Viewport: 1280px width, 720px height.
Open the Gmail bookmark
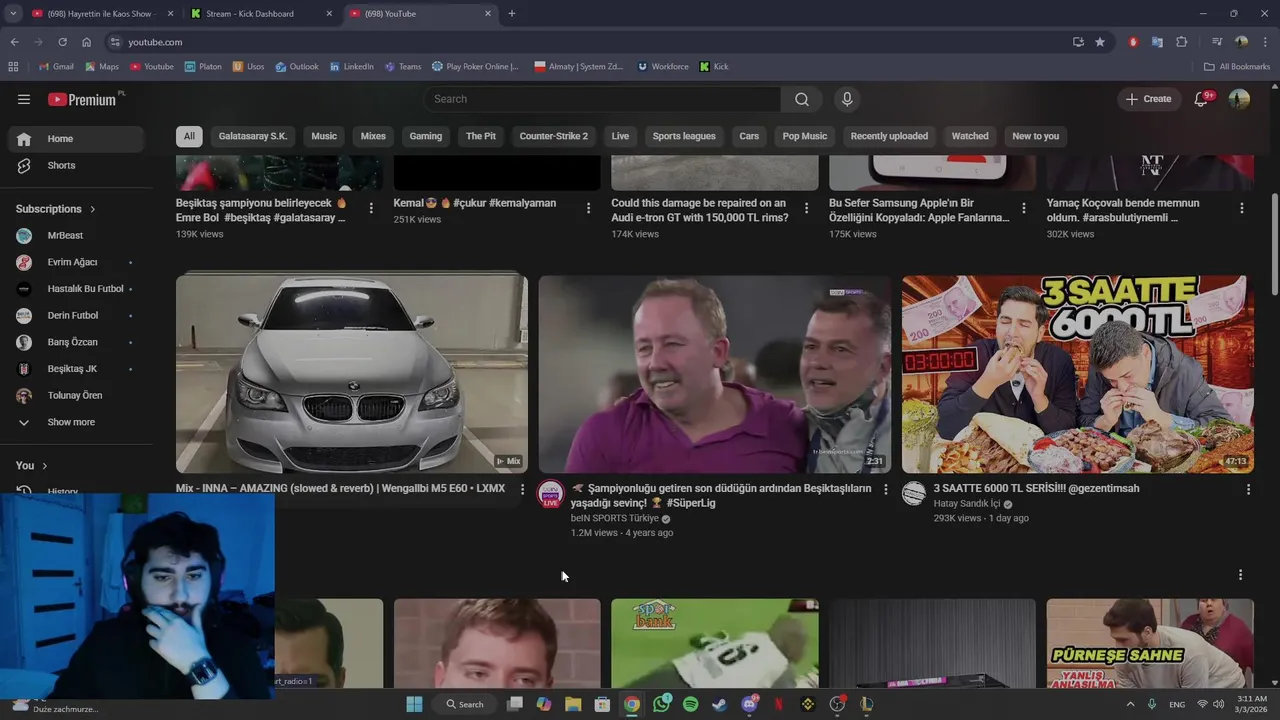[x=56, y=67]
